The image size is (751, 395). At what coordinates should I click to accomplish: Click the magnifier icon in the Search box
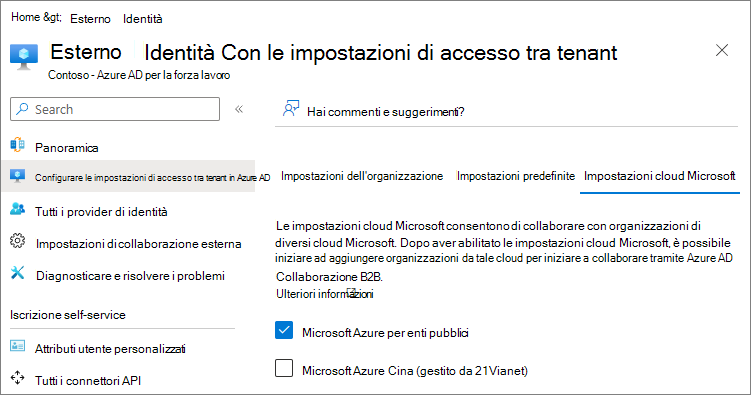[x=22, y=109]
